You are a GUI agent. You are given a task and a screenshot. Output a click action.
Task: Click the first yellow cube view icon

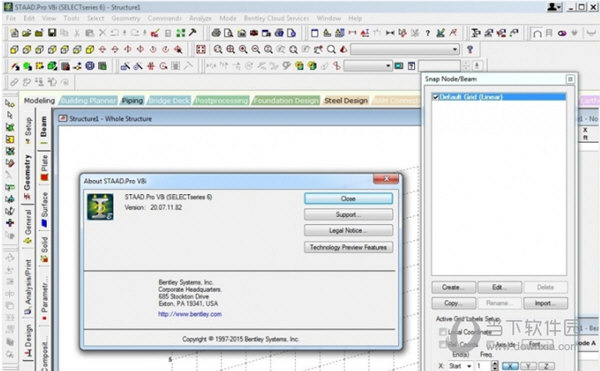14,49
